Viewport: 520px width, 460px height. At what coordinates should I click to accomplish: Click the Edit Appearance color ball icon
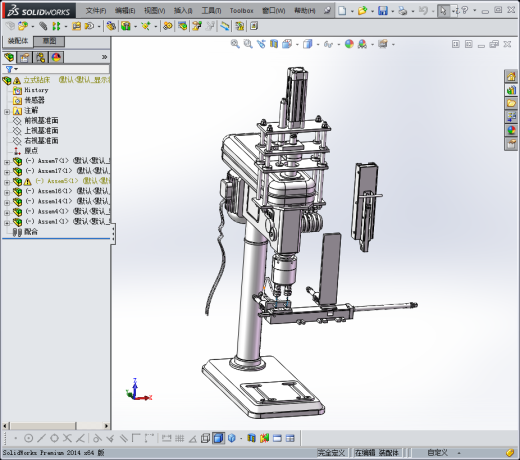pos(349,44)
